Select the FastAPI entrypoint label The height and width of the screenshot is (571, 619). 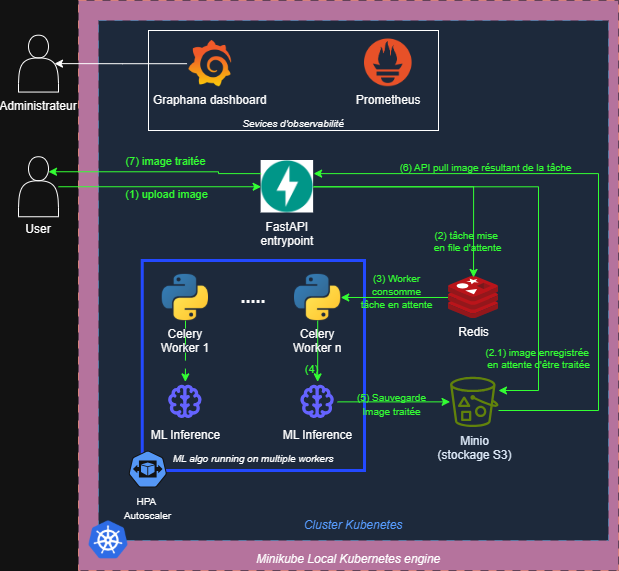tap(287, 233)
